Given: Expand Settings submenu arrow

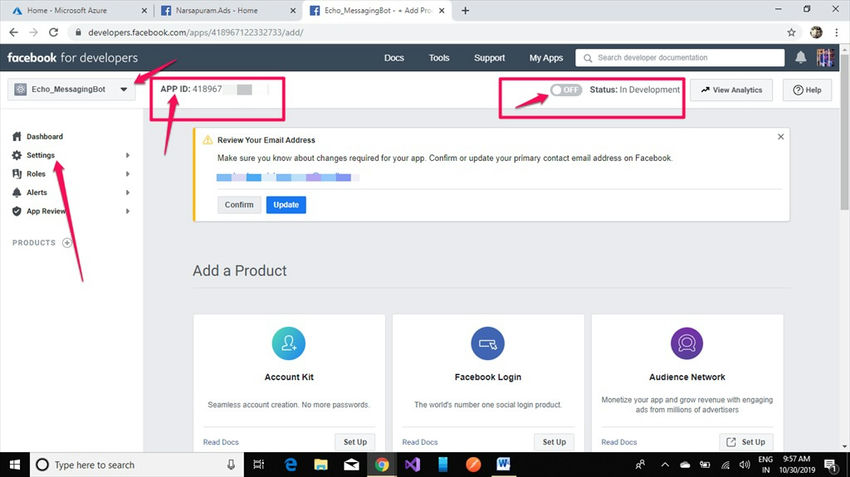Looking at the screenshot, I should point(127,155).
